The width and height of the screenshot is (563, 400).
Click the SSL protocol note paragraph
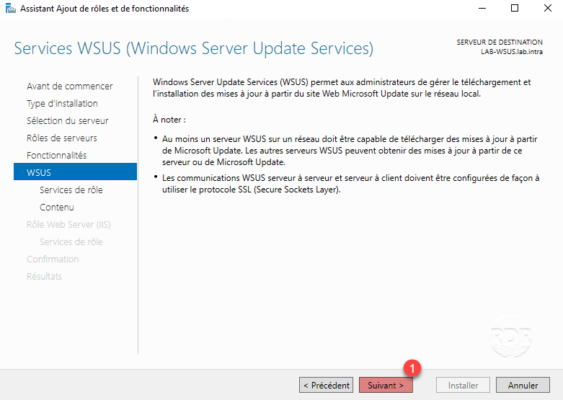pos(350,183)
